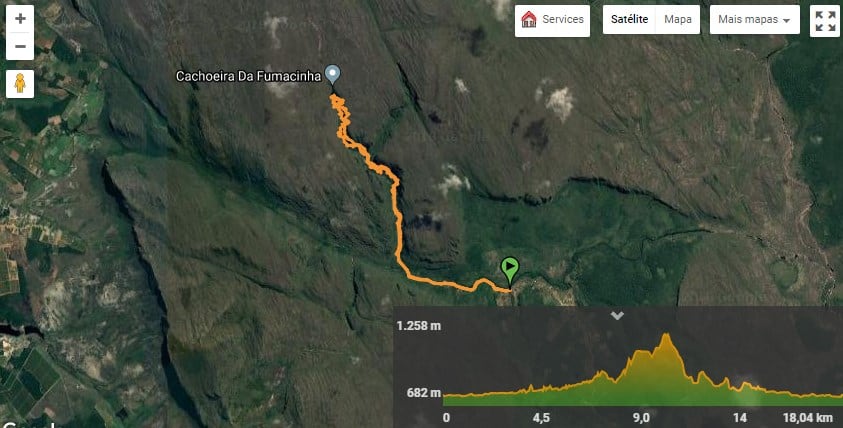This screenshot has height=428, width=843.
Task: Click the 1.258 m max elevation label
Action: click(x=419, y=325)
